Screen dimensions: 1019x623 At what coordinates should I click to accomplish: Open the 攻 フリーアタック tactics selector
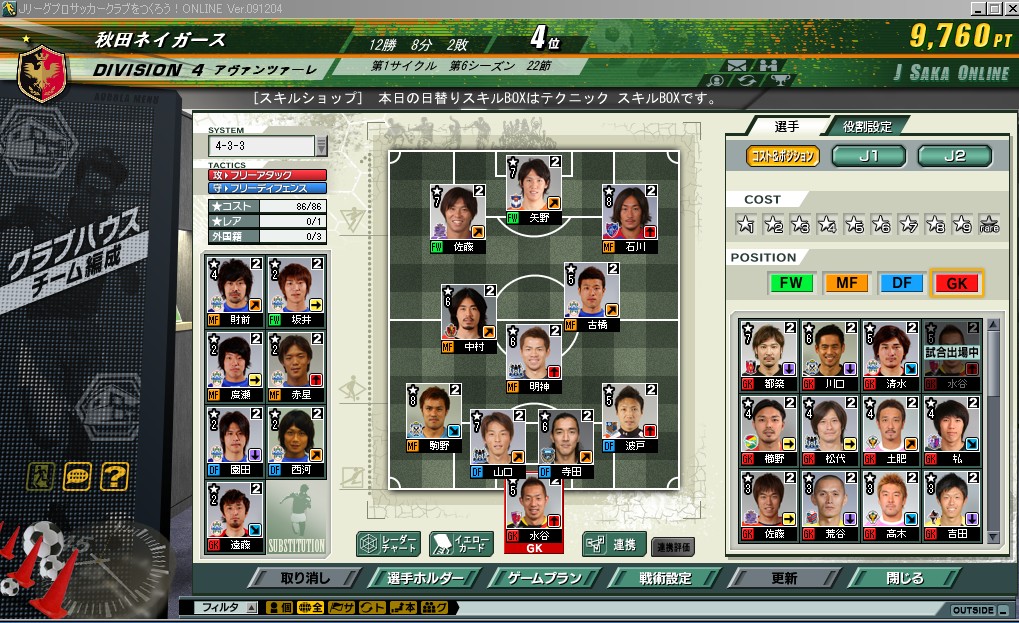267,175
